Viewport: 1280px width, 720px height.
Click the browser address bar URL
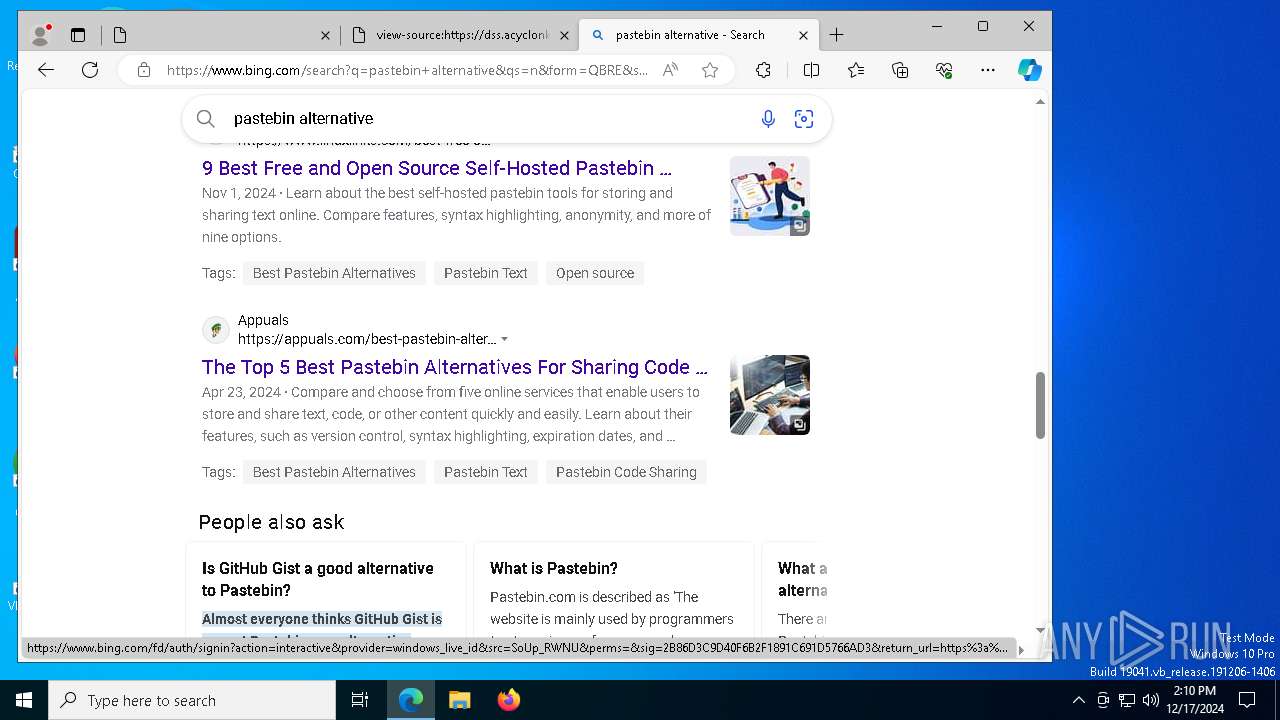(x=407, y=70)
